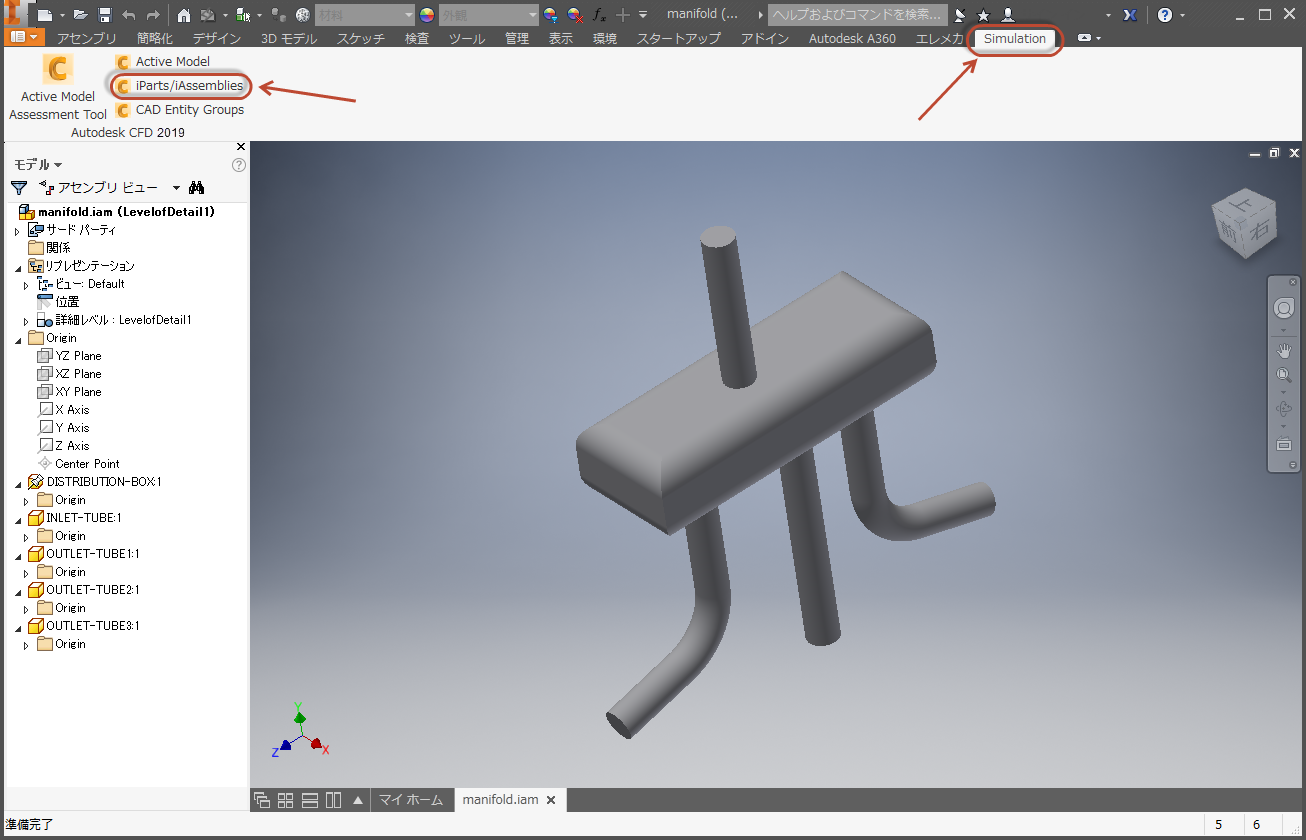Image resolution: width=1306 pixels, height=840 pixels.
Task: Switch to the 3D モデル ribbon tab
Action: click(x=289, y=39)
